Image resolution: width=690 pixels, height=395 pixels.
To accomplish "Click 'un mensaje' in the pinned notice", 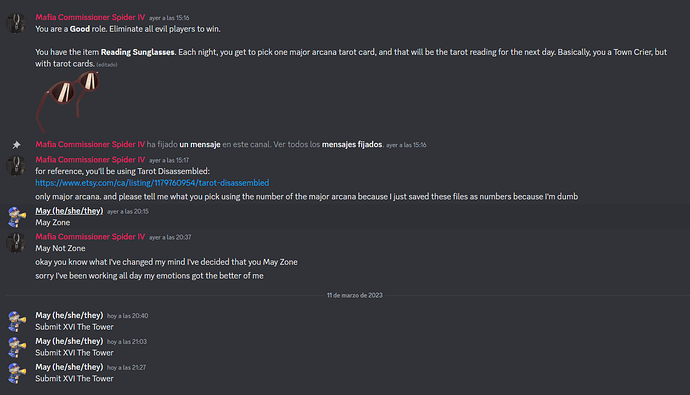I will point(200,145).
